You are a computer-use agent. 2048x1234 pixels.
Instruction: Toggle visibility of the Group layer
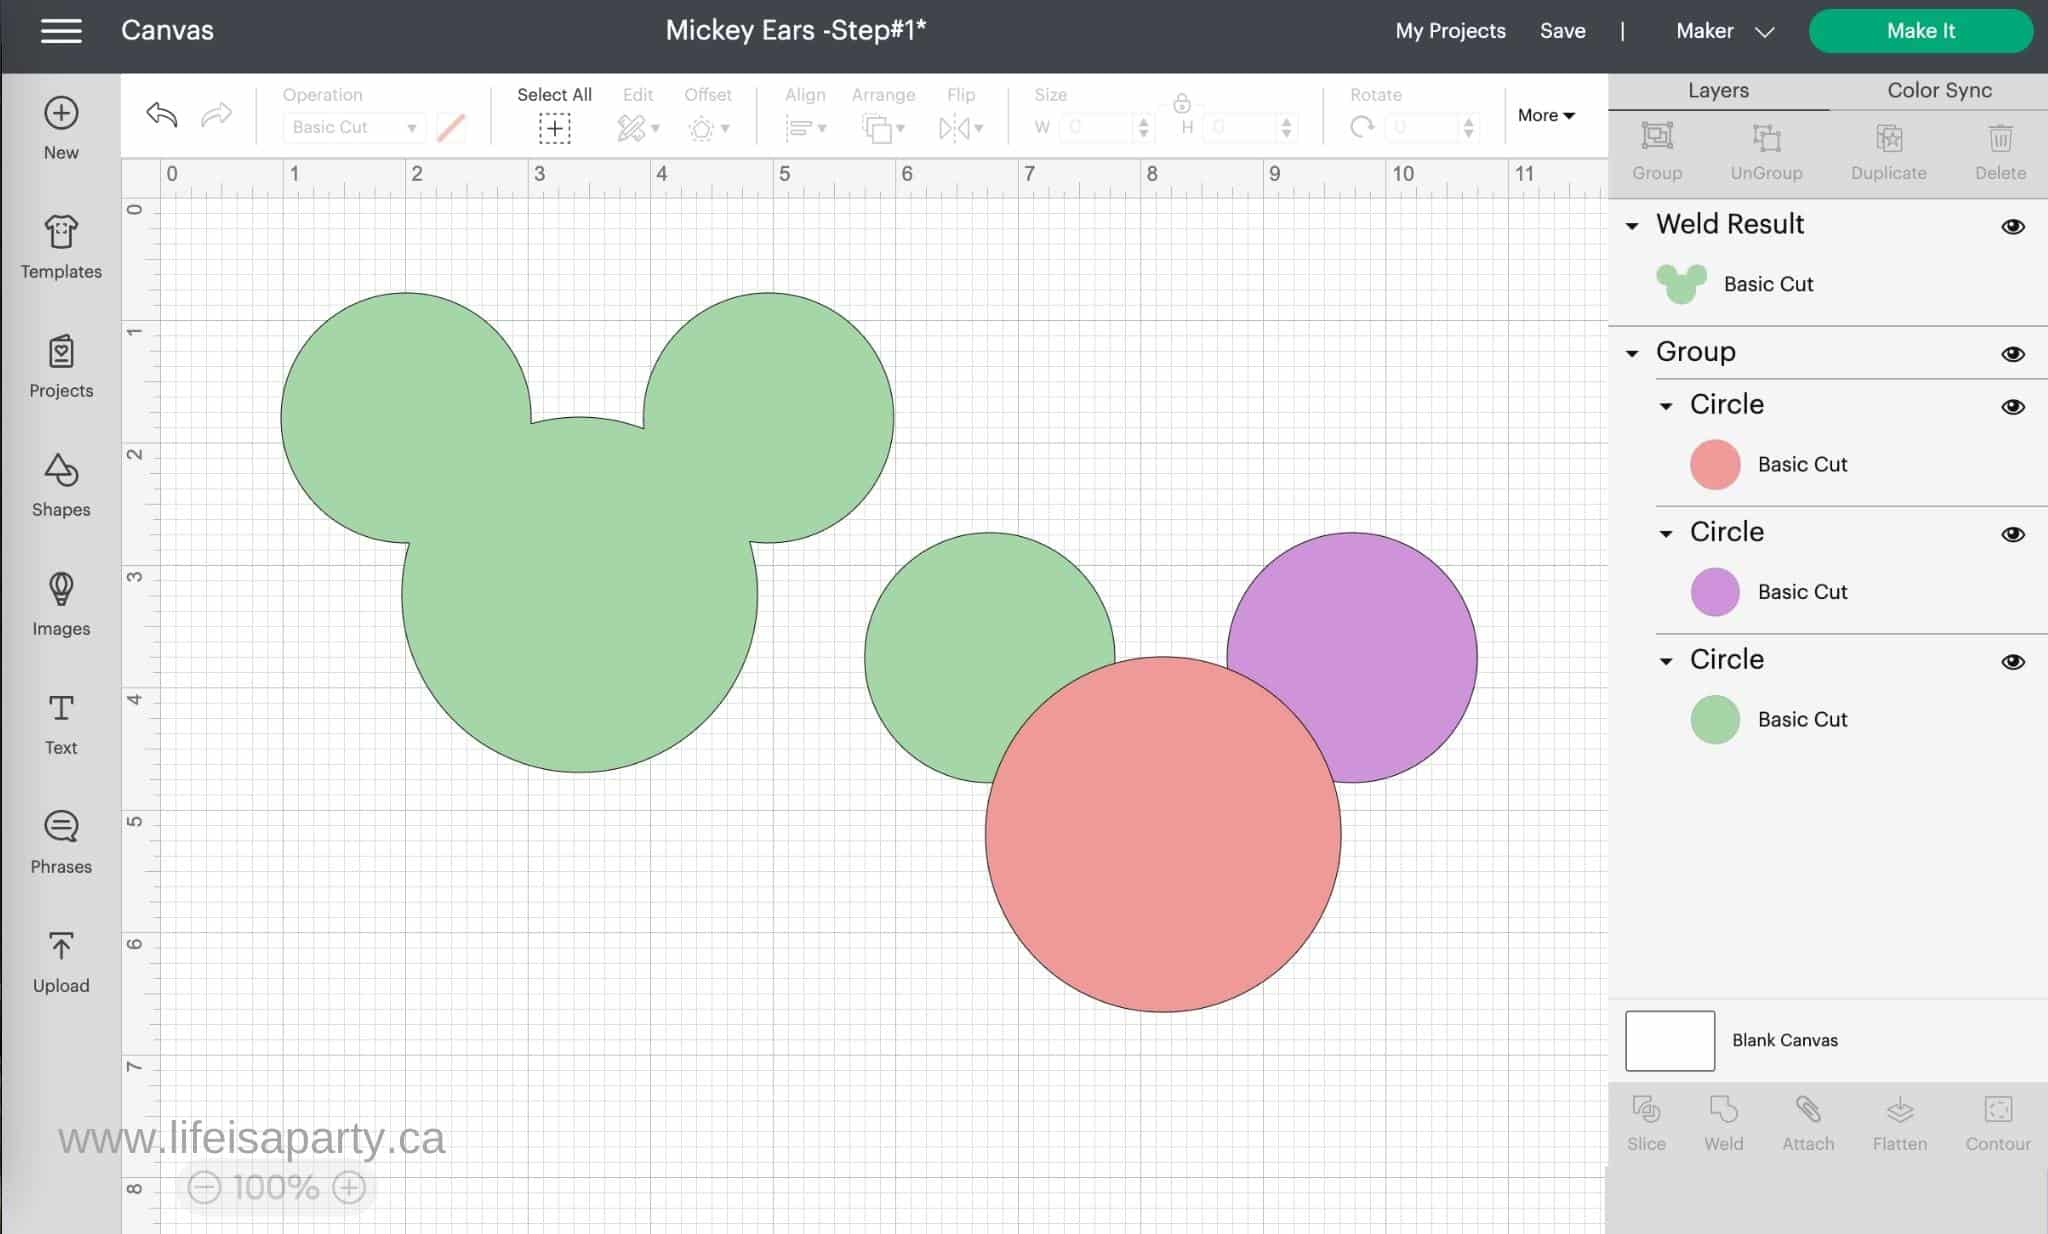2013,354
